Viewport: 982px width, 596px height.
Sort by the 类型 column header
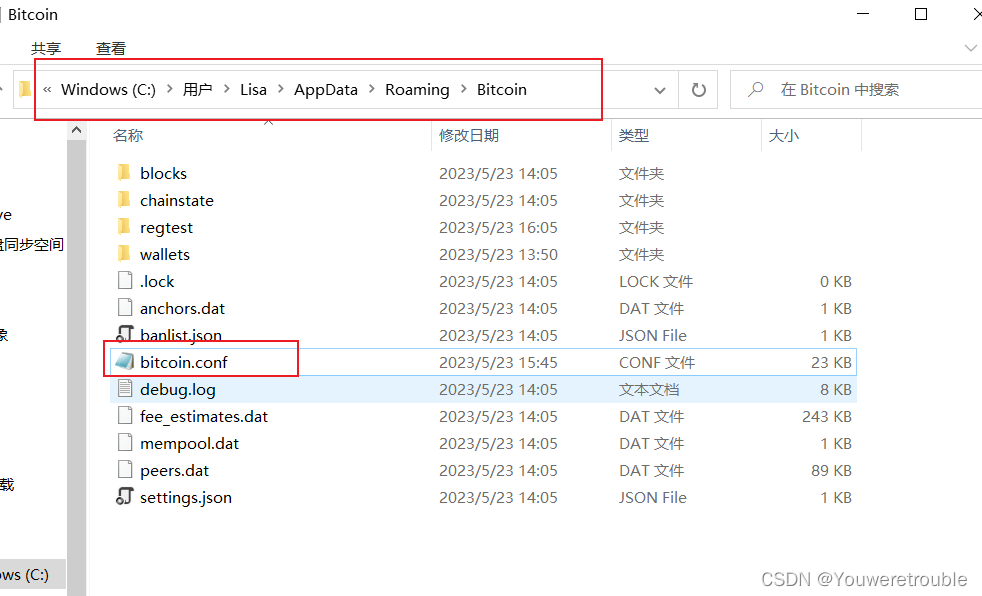634,135
